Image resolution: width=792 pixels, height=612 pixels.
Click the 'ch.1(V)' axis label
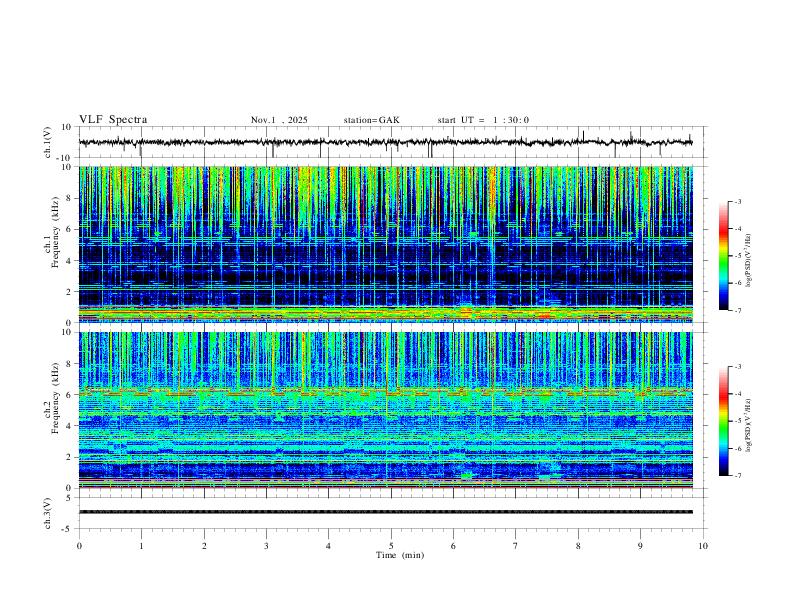pyautogui.click(x=48, y=142)
